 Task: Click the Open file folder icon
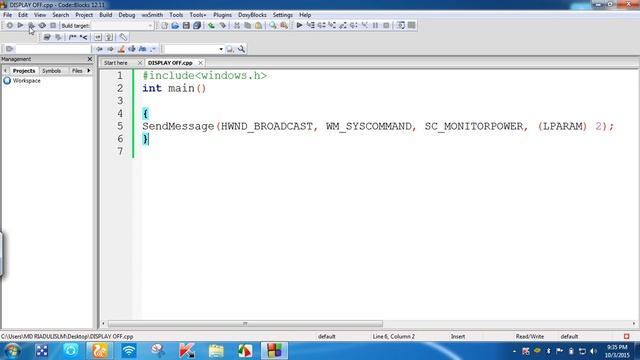pyautogui.click(x=175, y=25)
